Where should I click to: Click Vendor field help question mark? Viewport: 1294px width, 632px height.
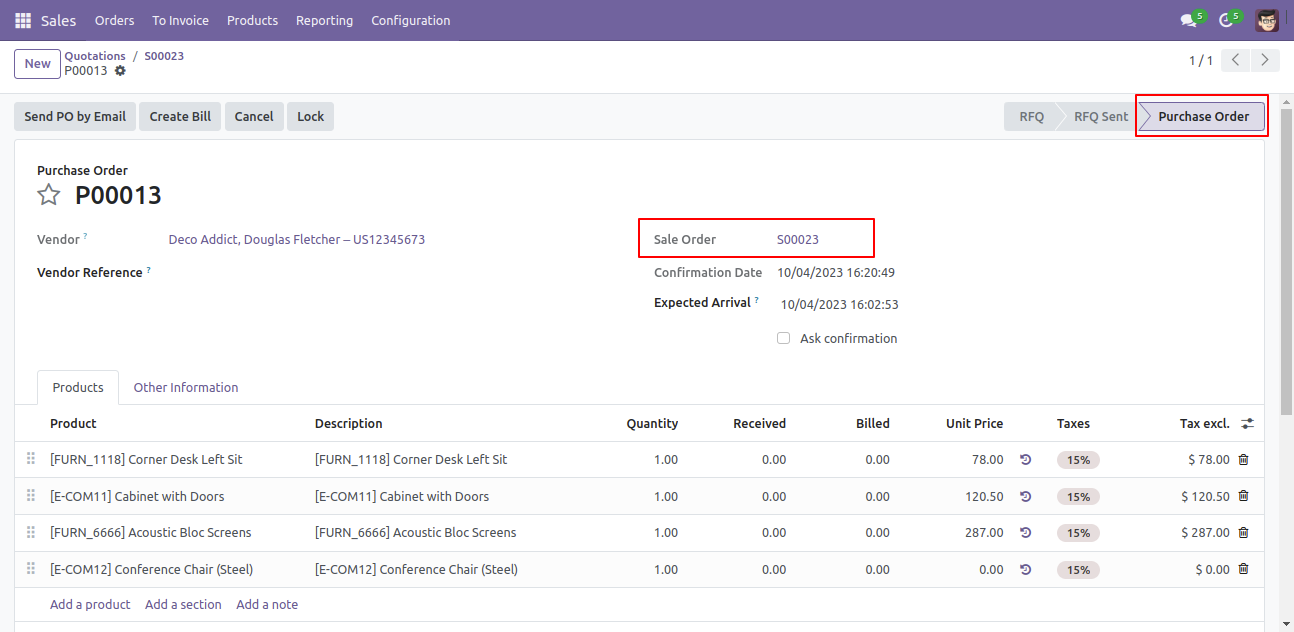85,237
